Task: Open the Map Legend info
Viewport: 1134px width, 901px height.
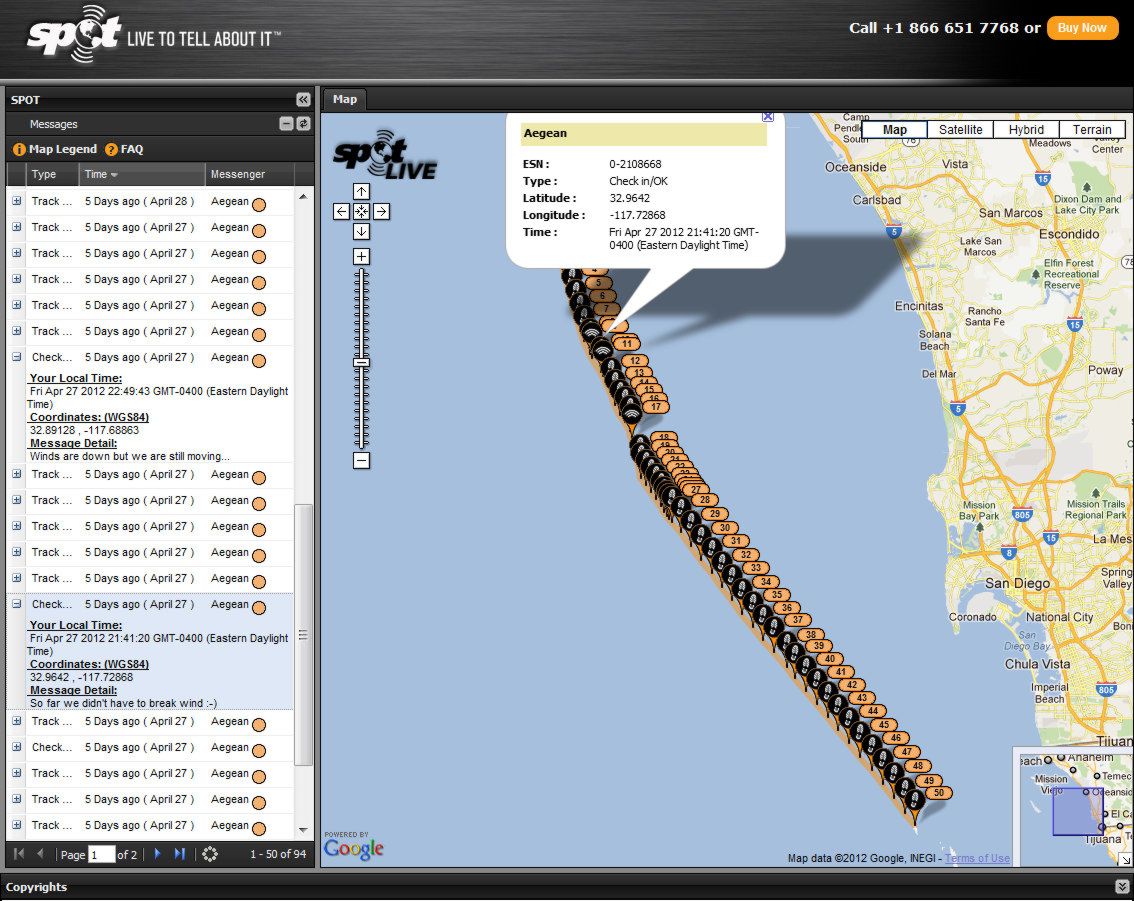Action: click(20, 150)
